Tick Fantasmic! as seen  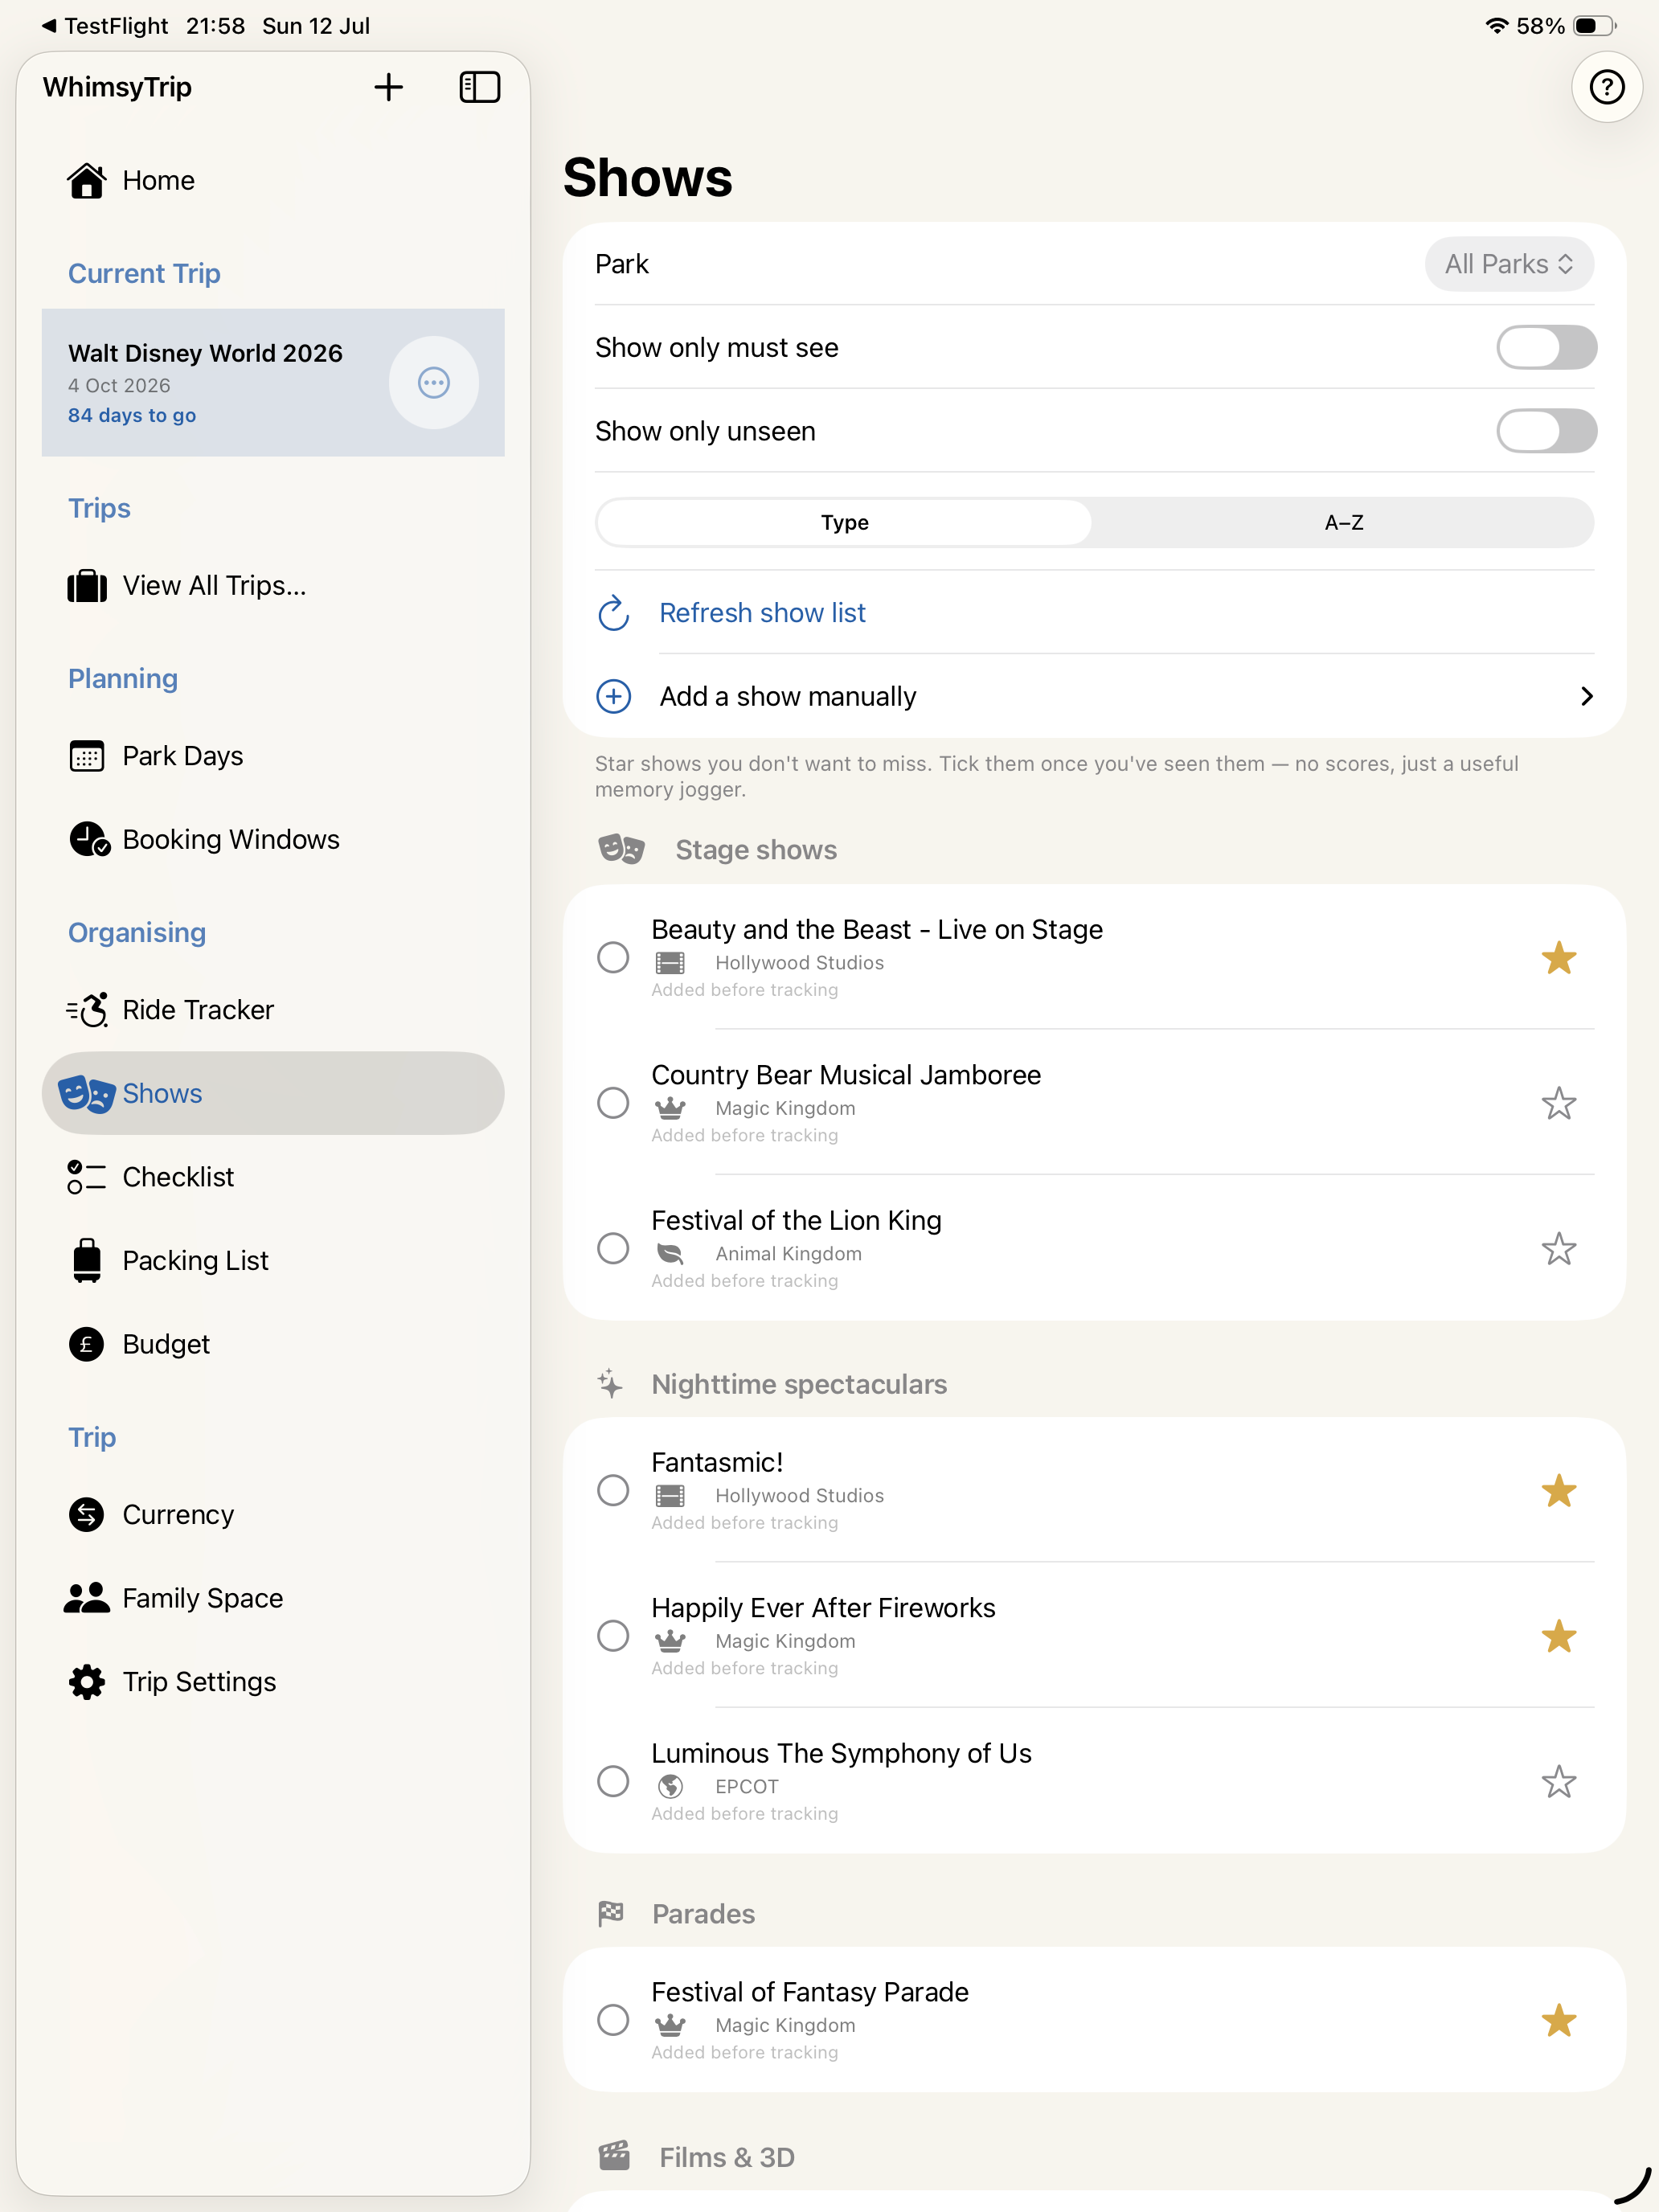coord(613,1491)
